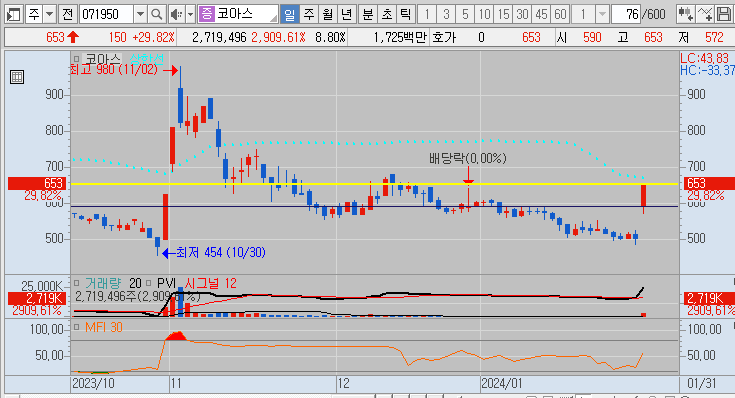Image resolution: width=735 pixels, height=398 pixels.
Task: Open the data grid icon left of chart
Action: [x=17, y=77]
